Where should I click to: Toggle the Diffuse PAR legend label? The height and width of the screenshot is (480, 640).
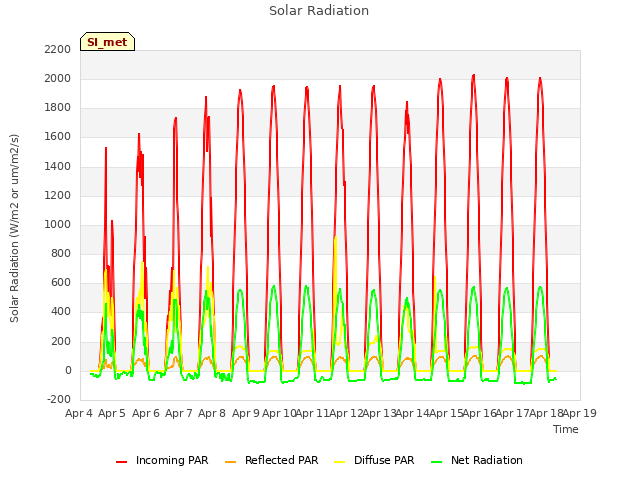[x=384, y=460]
